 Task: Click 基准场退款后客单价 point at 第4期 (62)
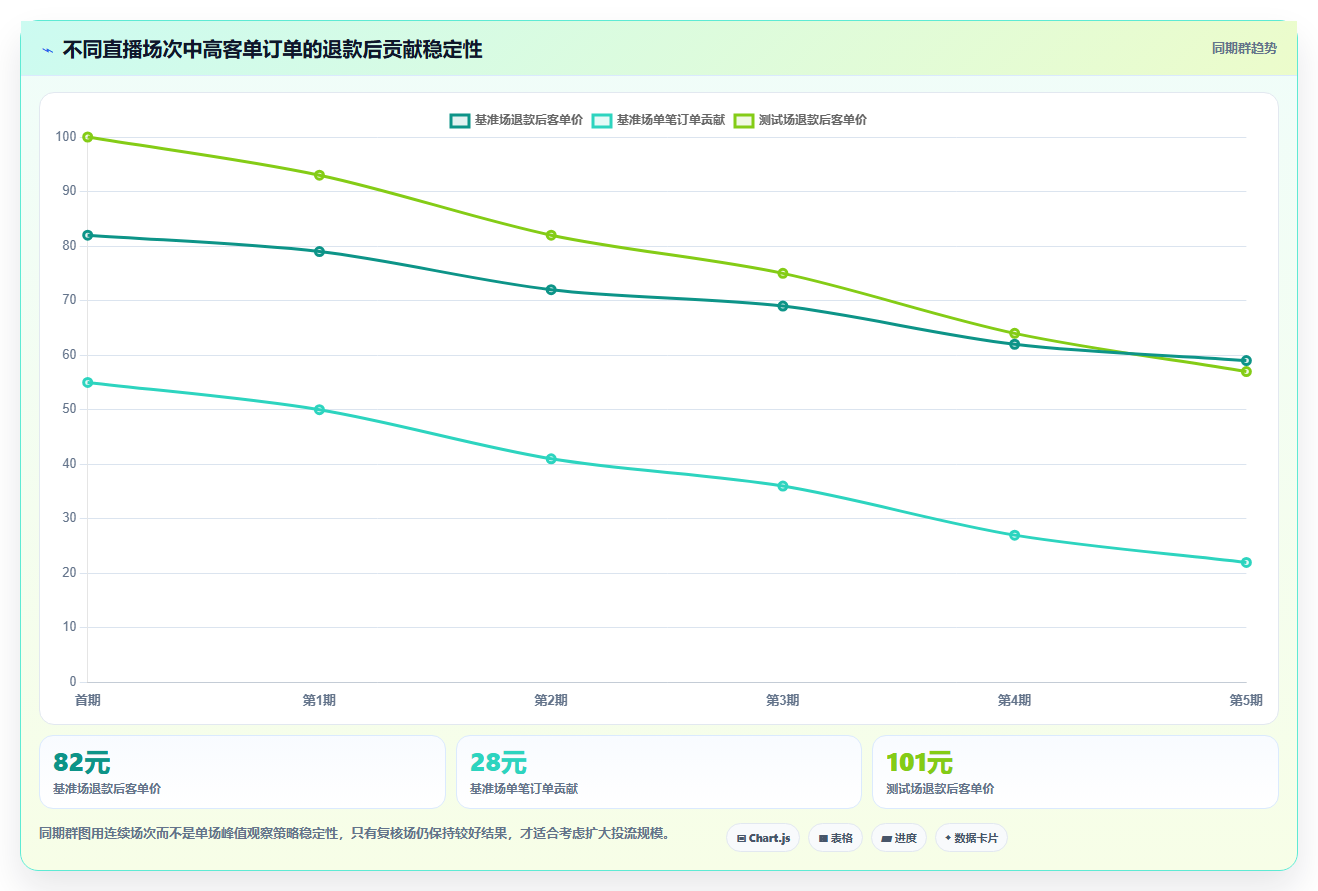point(1014,344)
